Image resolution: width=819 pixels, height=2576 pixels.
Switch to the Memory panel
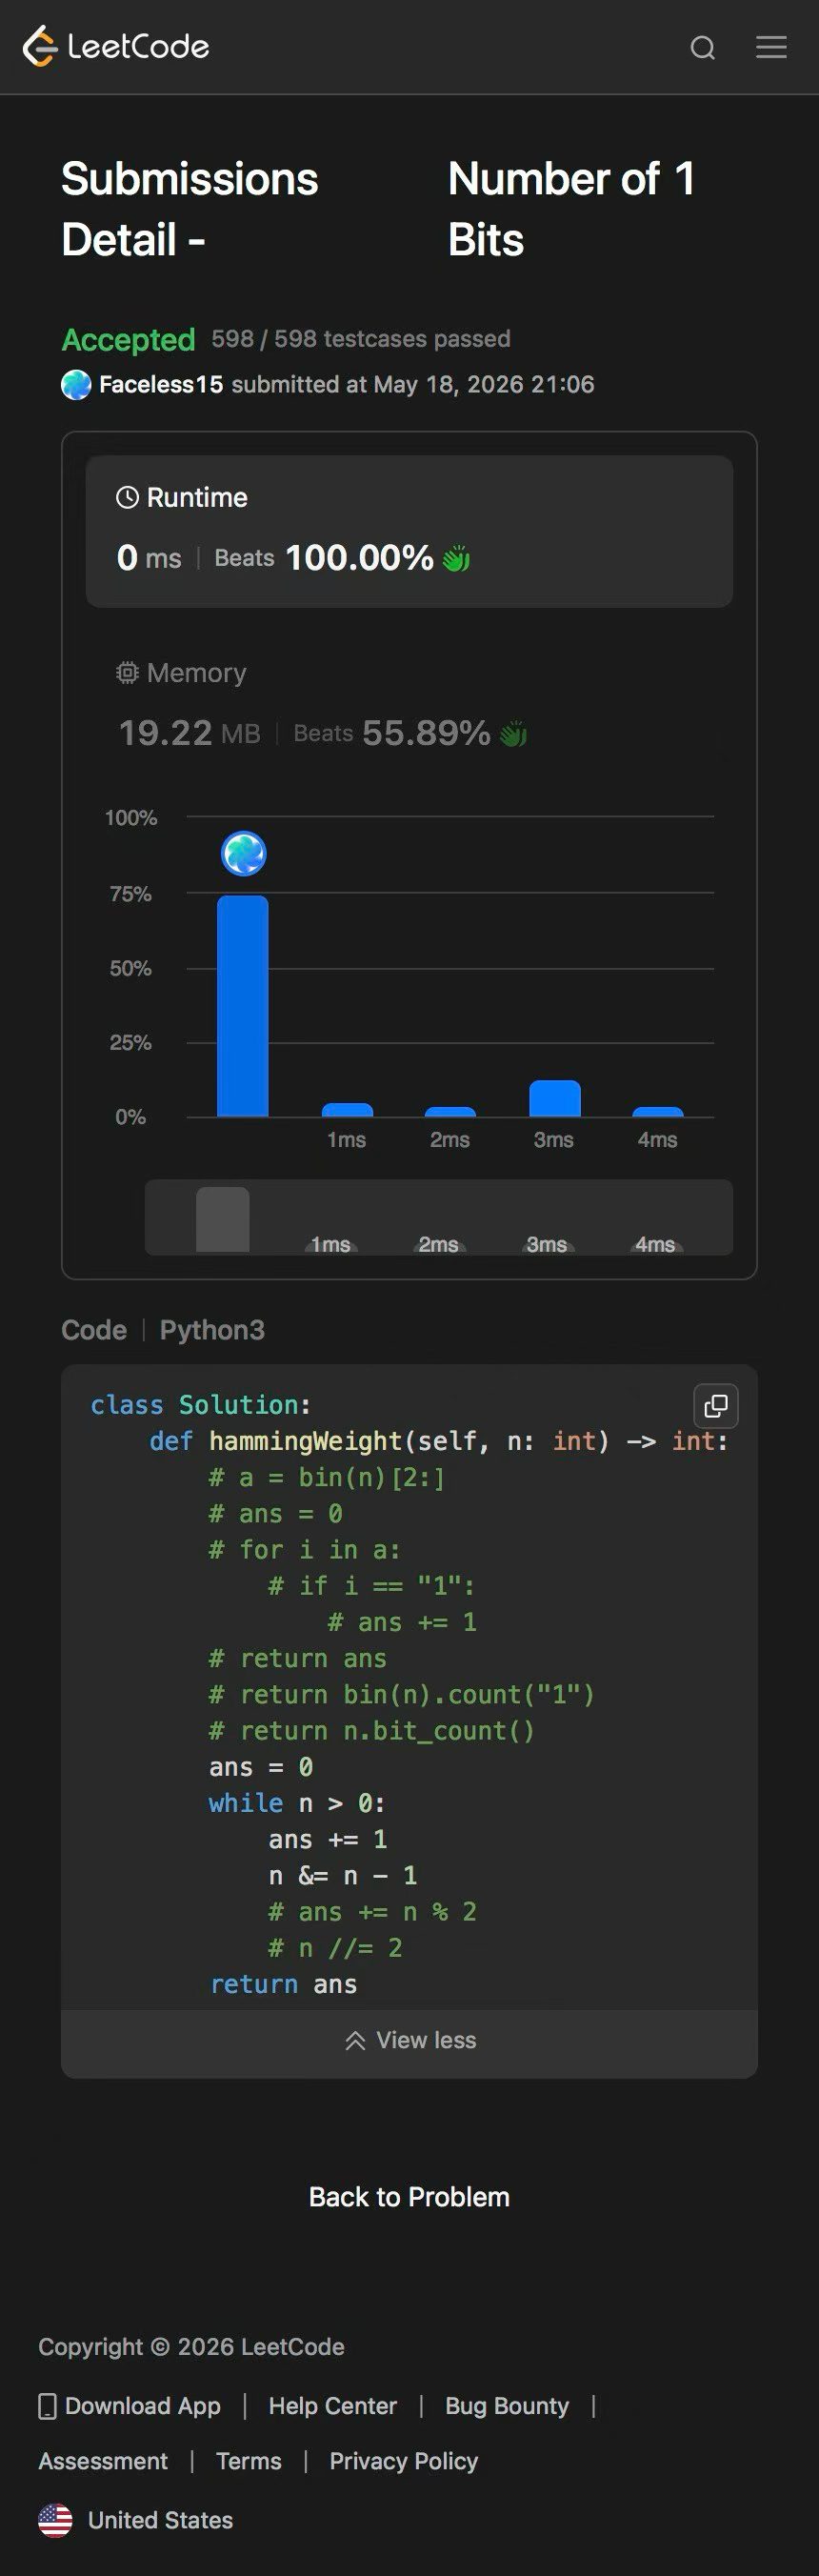pos(409,706)
